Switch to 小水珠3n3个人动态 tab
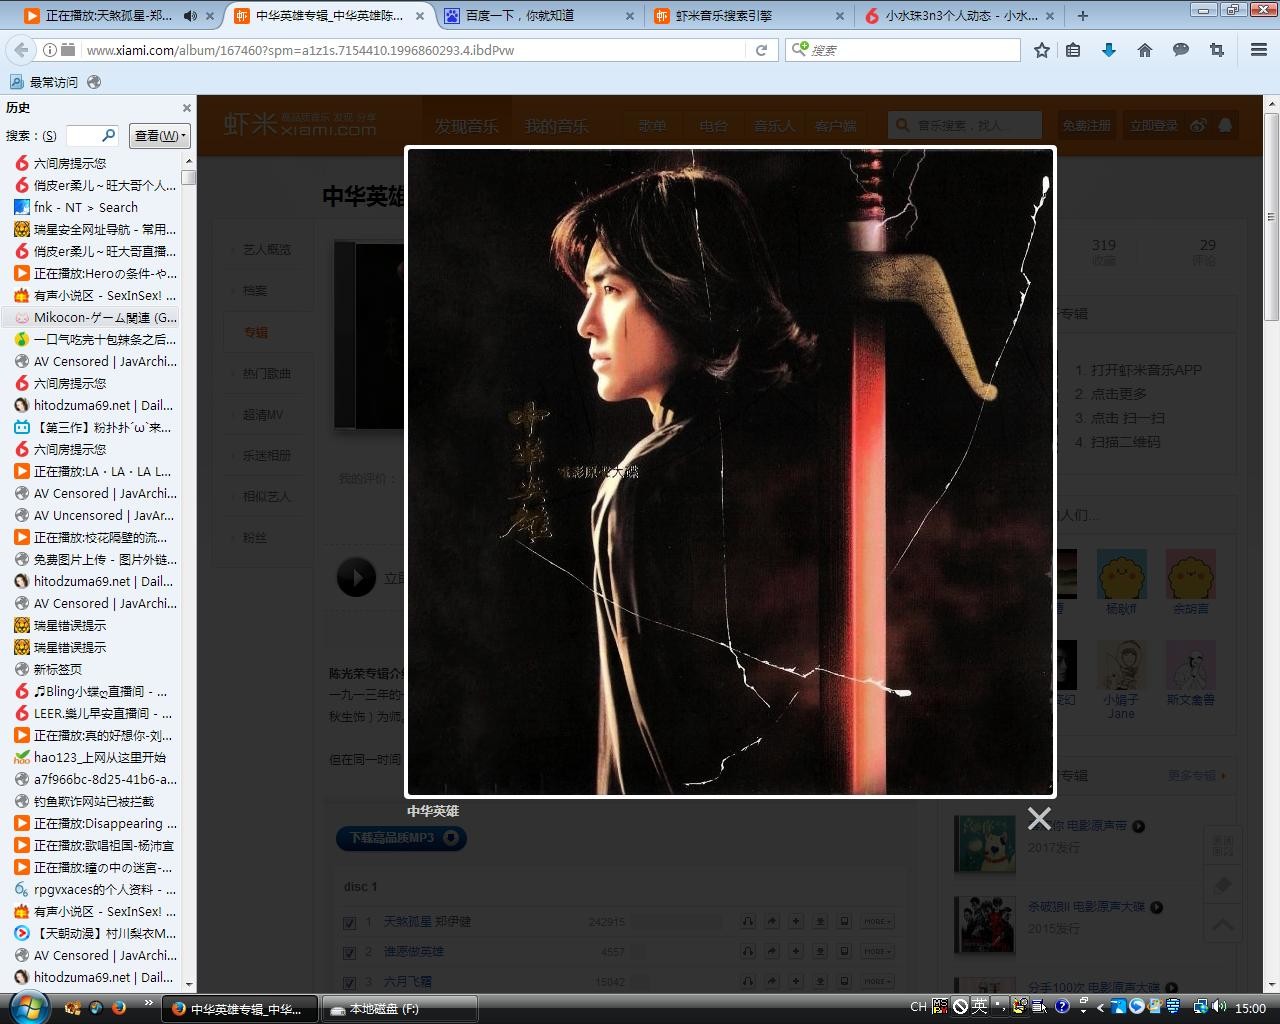 tap(957, 16)
